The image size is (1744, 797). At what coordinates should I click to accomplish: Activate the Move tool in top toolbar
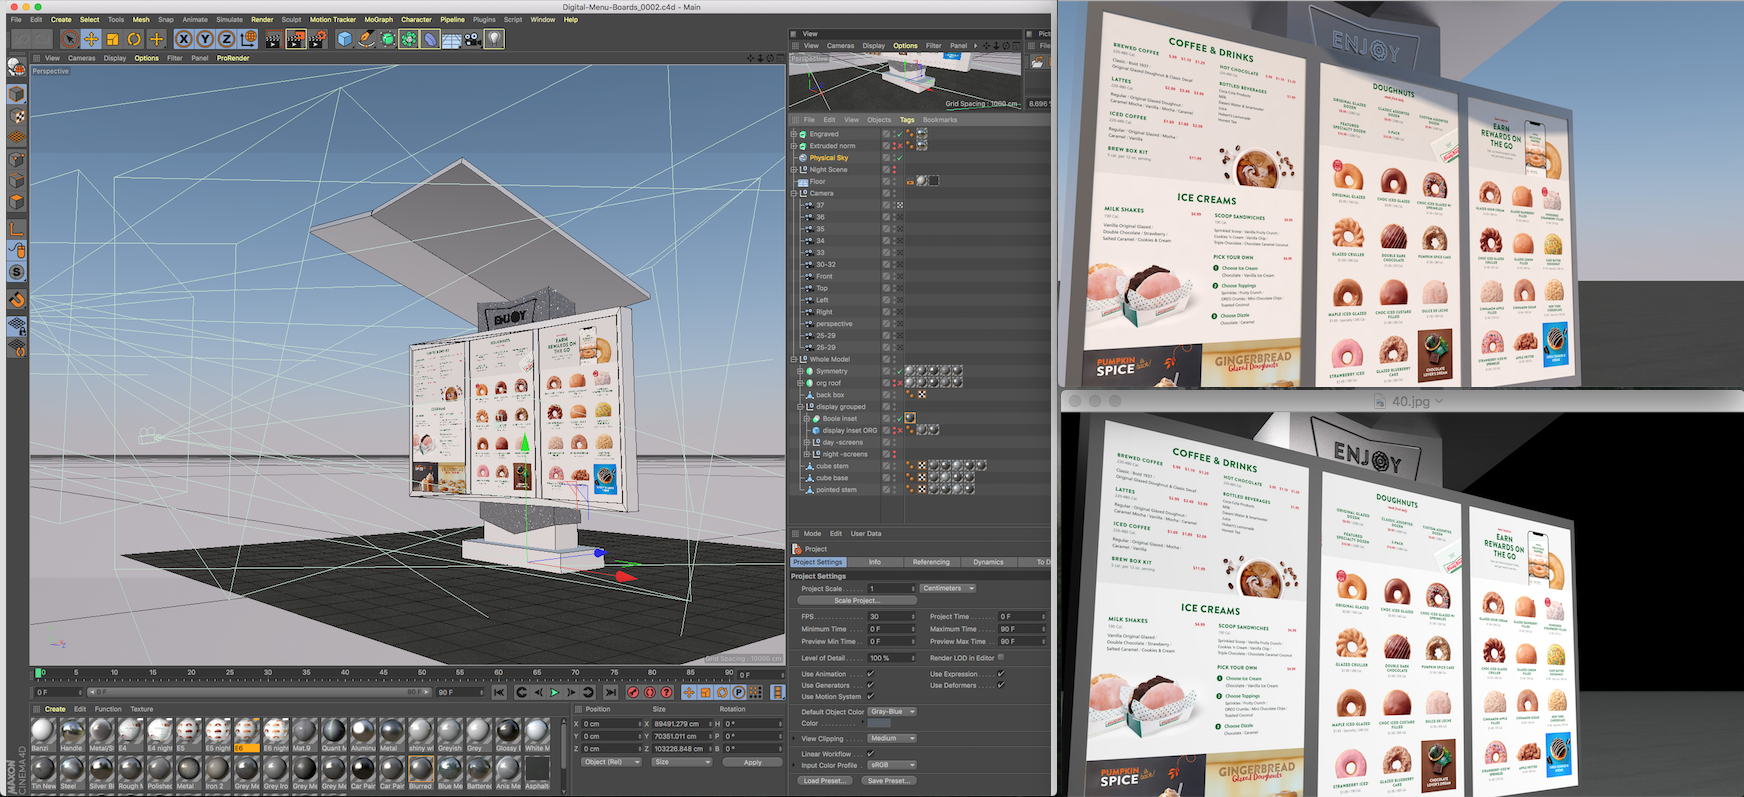pyautogui.click(x=91, y=39)
